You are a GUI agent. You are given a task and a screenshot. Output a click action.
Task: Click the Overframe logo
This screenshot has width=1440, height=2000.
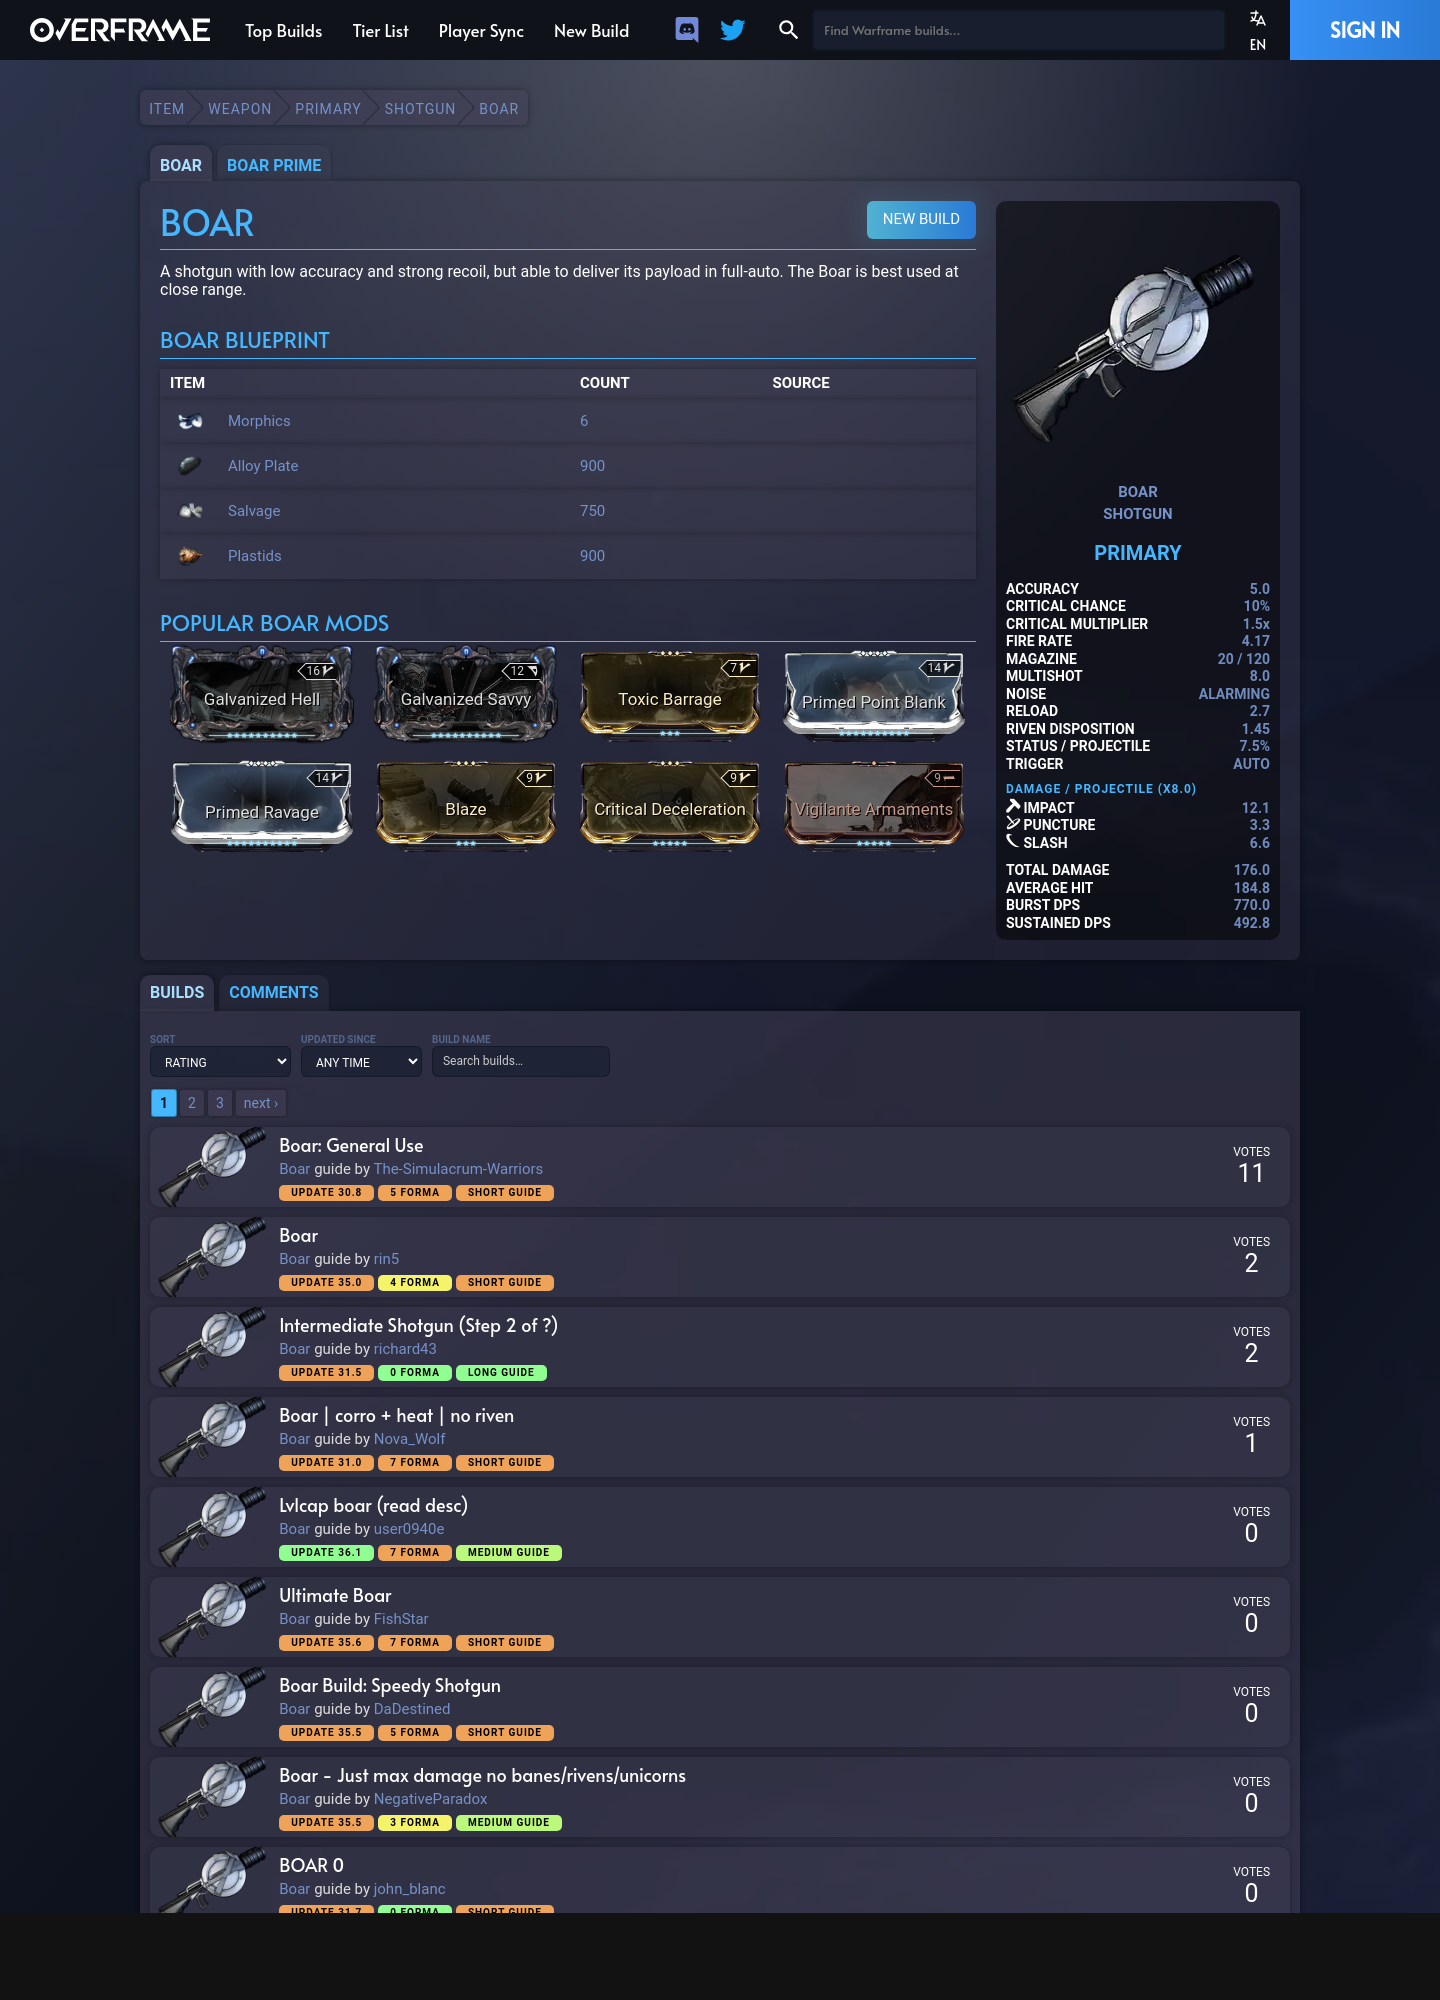120,30
